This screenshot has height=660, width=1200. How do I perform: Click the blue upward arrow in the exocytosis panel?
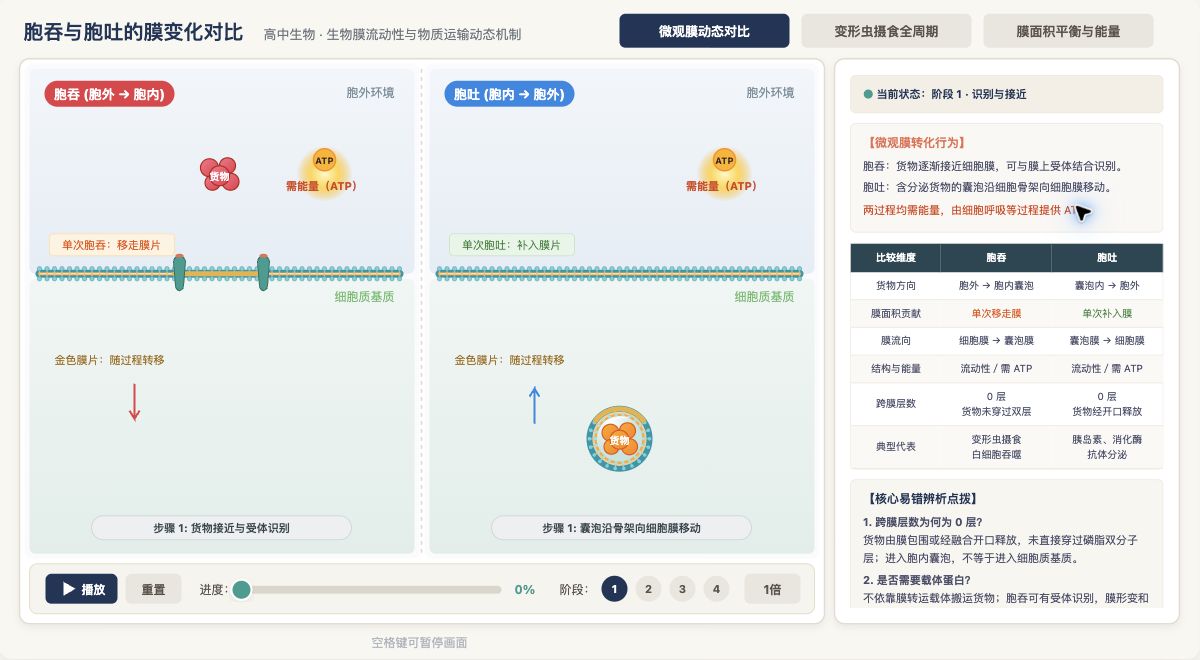point(534,405)
